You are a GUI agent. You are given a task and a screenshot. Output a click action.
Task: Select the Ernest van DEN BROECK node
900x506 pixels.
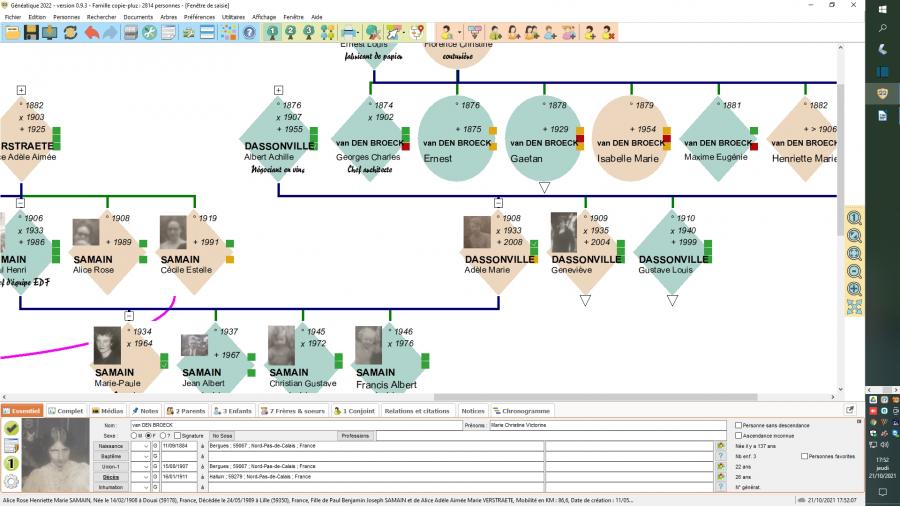(457, 138)
